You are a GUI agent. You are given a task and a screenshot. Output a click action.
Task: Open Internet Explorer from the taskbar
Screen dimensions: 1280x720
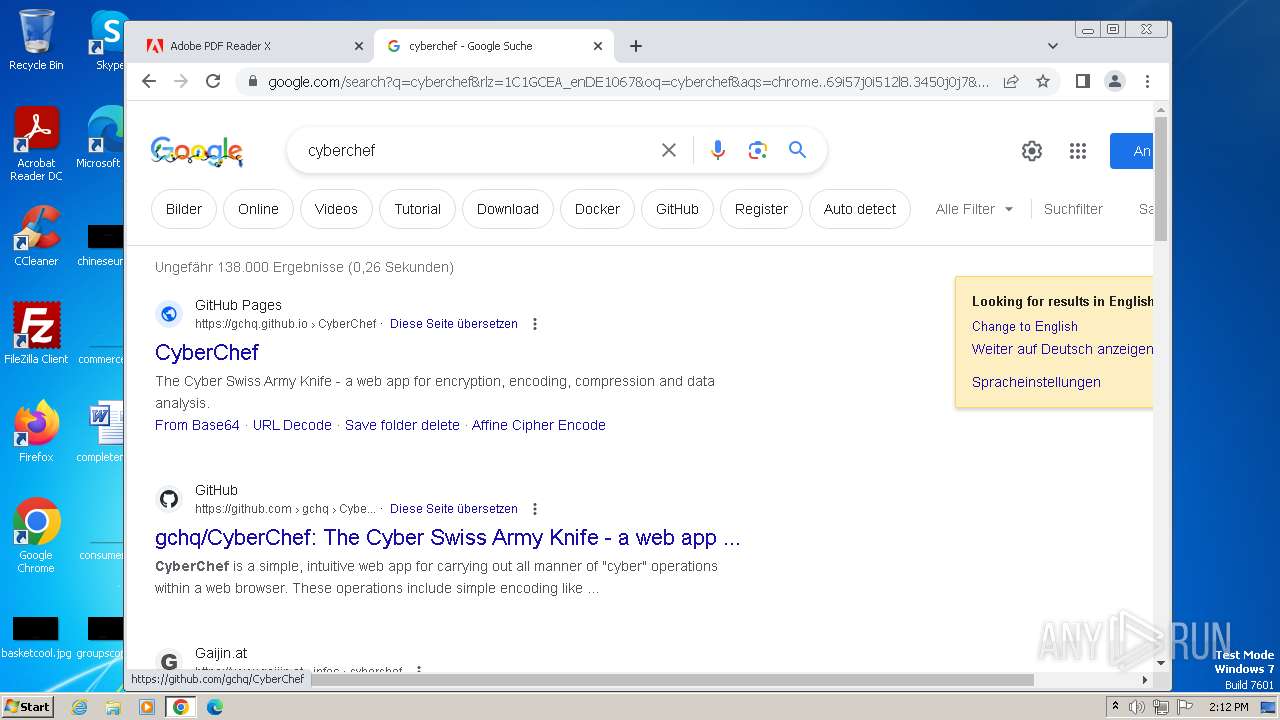coord(79,707)
